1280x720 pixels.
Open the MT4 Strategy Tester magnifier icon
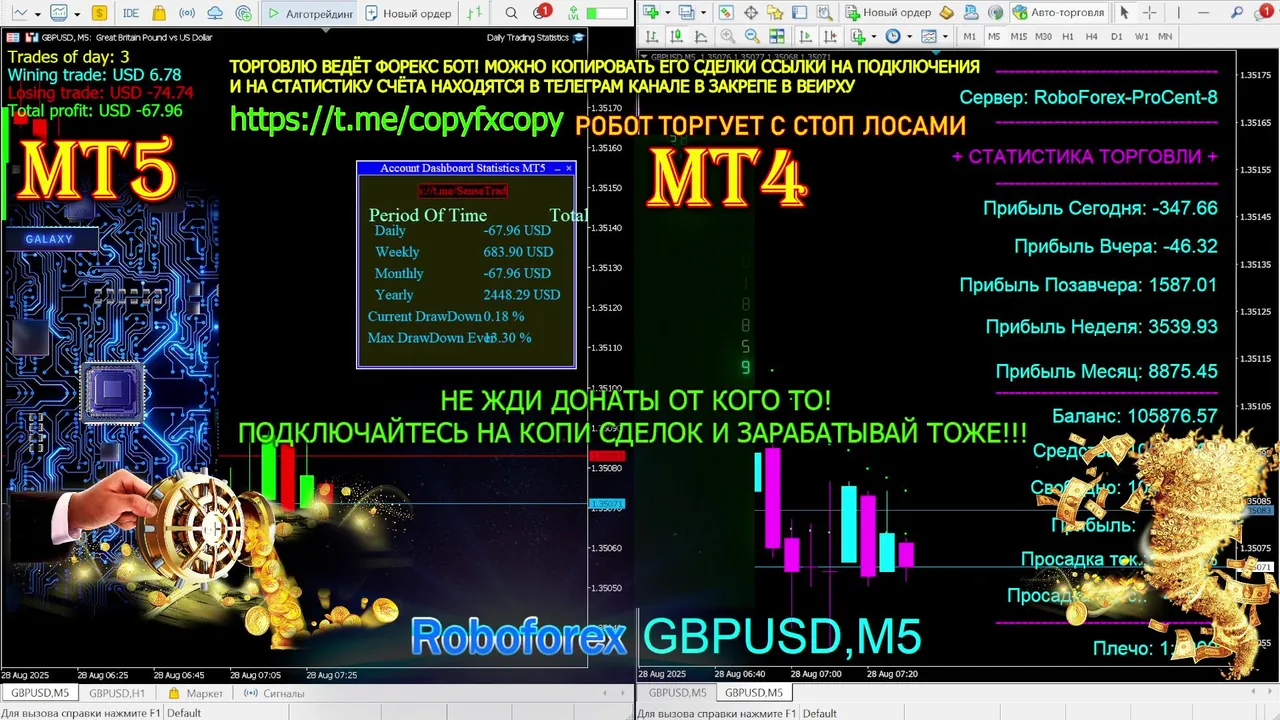tap(824, 12)
